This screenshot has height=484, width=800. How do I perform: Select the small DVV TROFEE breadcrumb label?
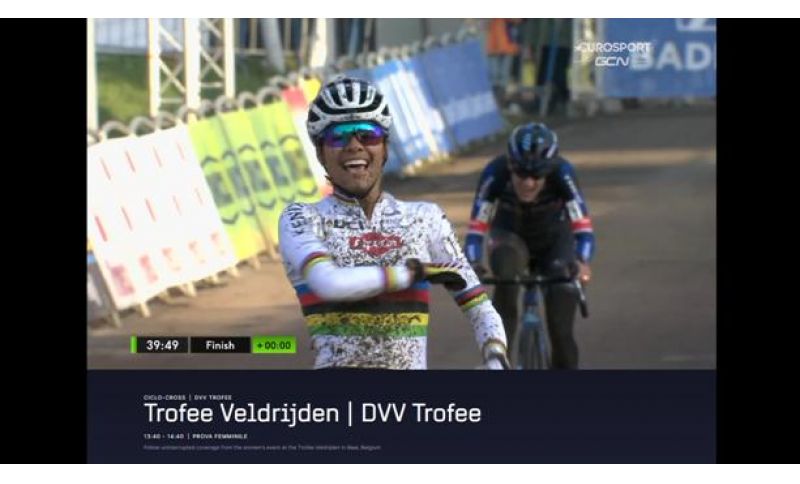pyautogui.click(x=213, y=397)
